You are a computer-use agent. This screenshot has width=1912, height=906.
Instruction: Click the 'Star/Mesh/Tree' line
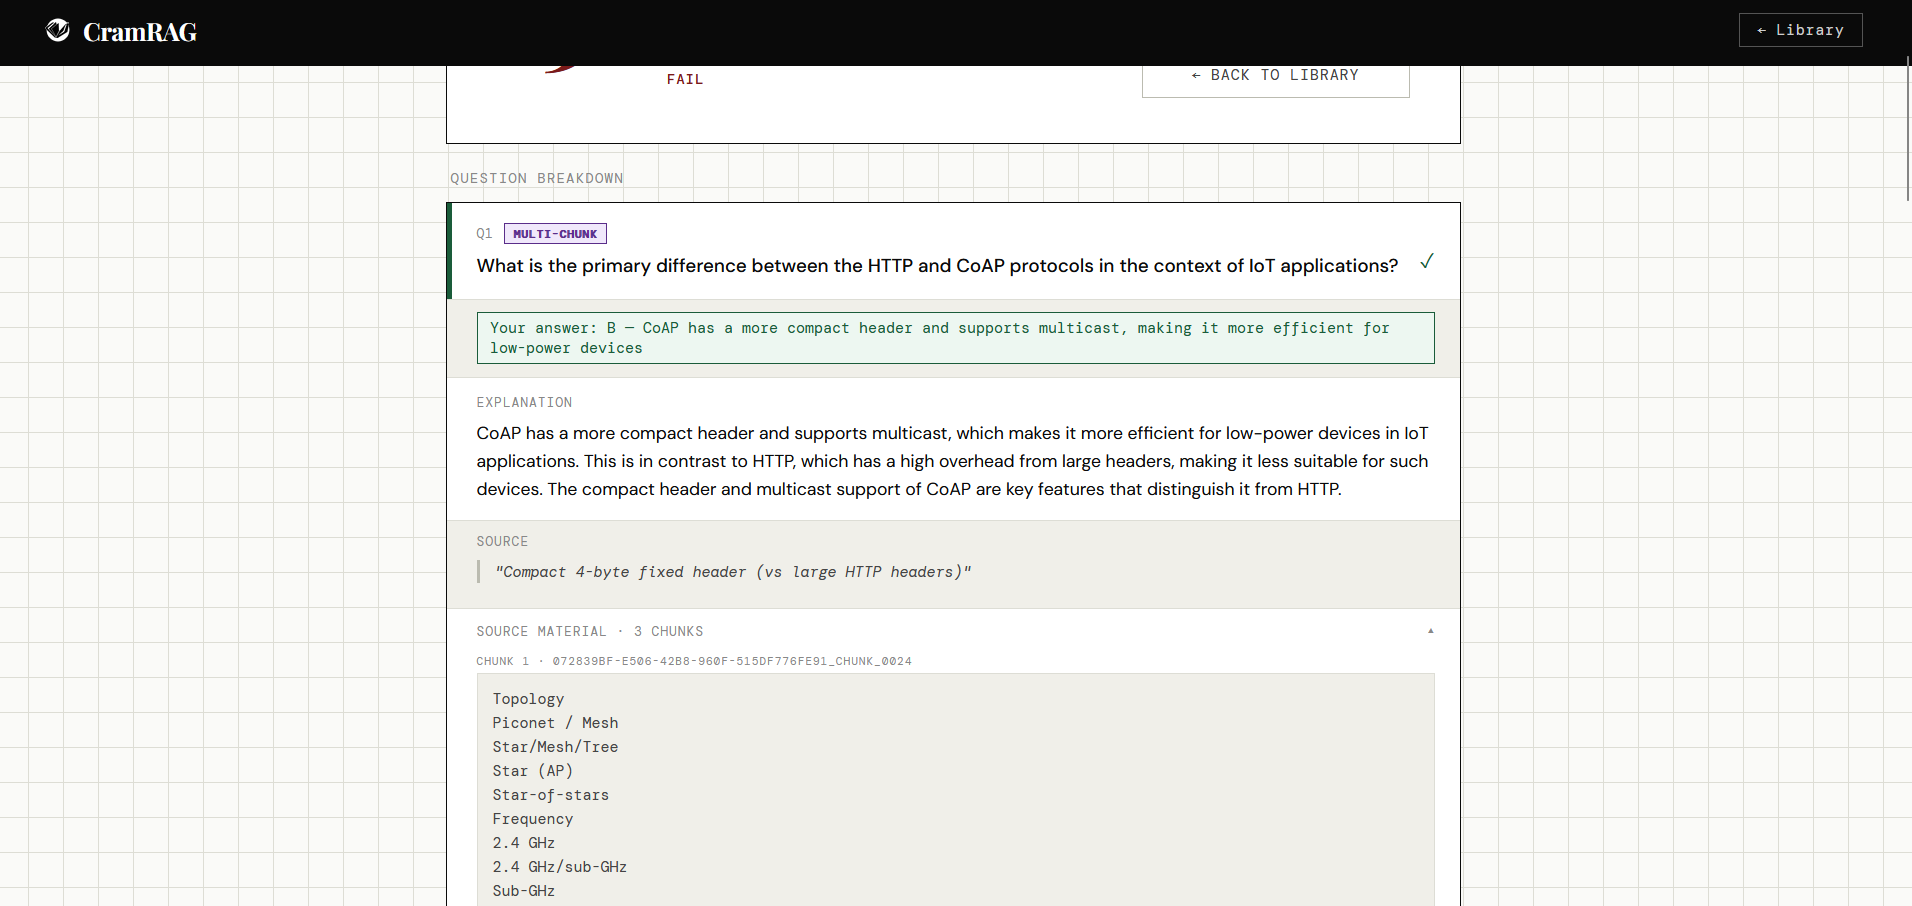555,747
